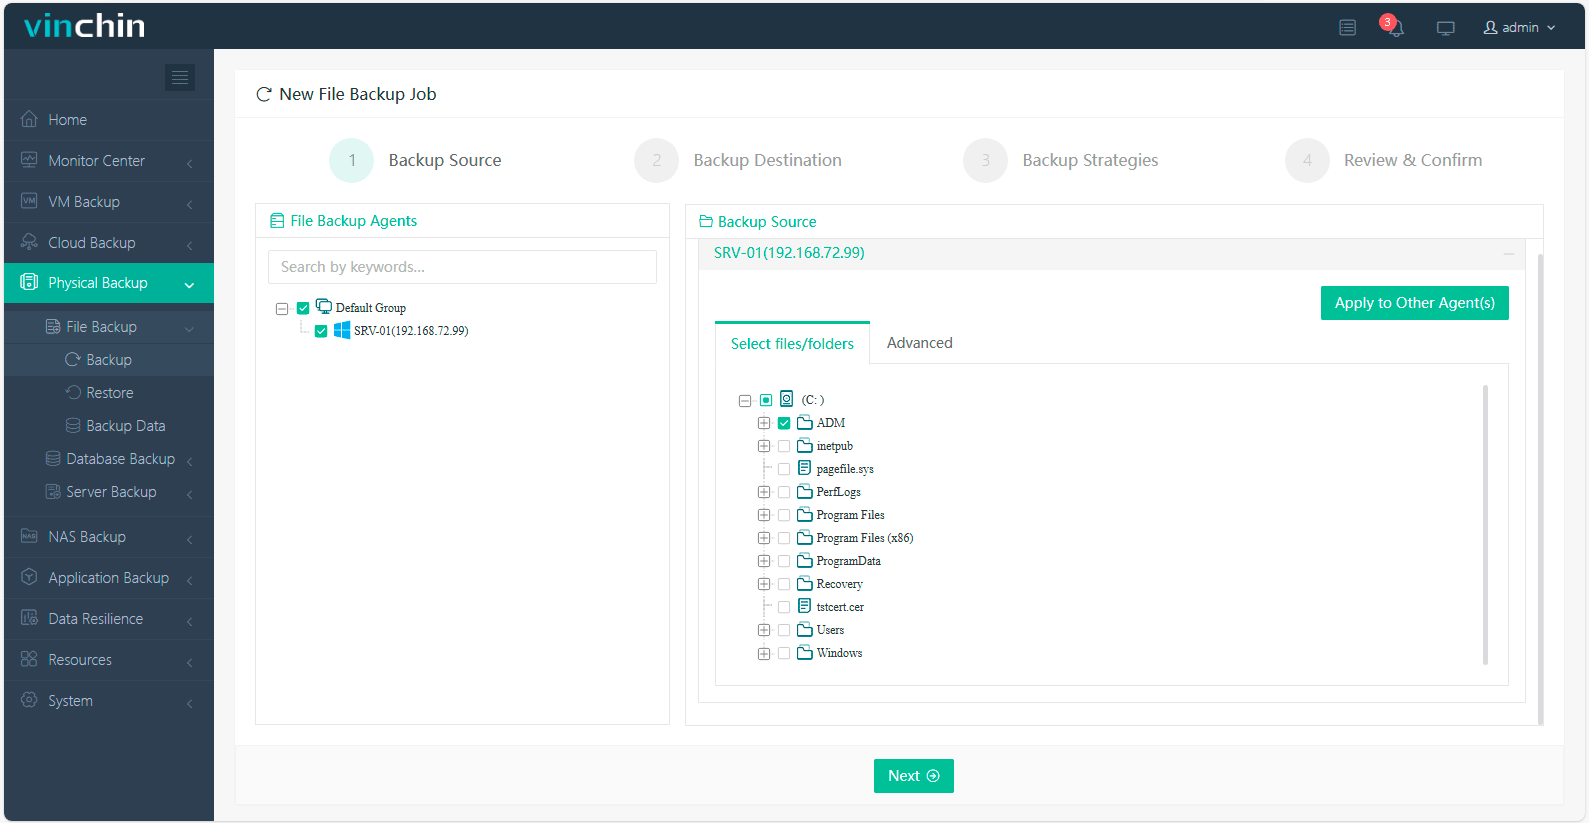Screen dimensions: 1589x823
Task: Collapse the Default Group tree node
Action: [x=282, y=309]
